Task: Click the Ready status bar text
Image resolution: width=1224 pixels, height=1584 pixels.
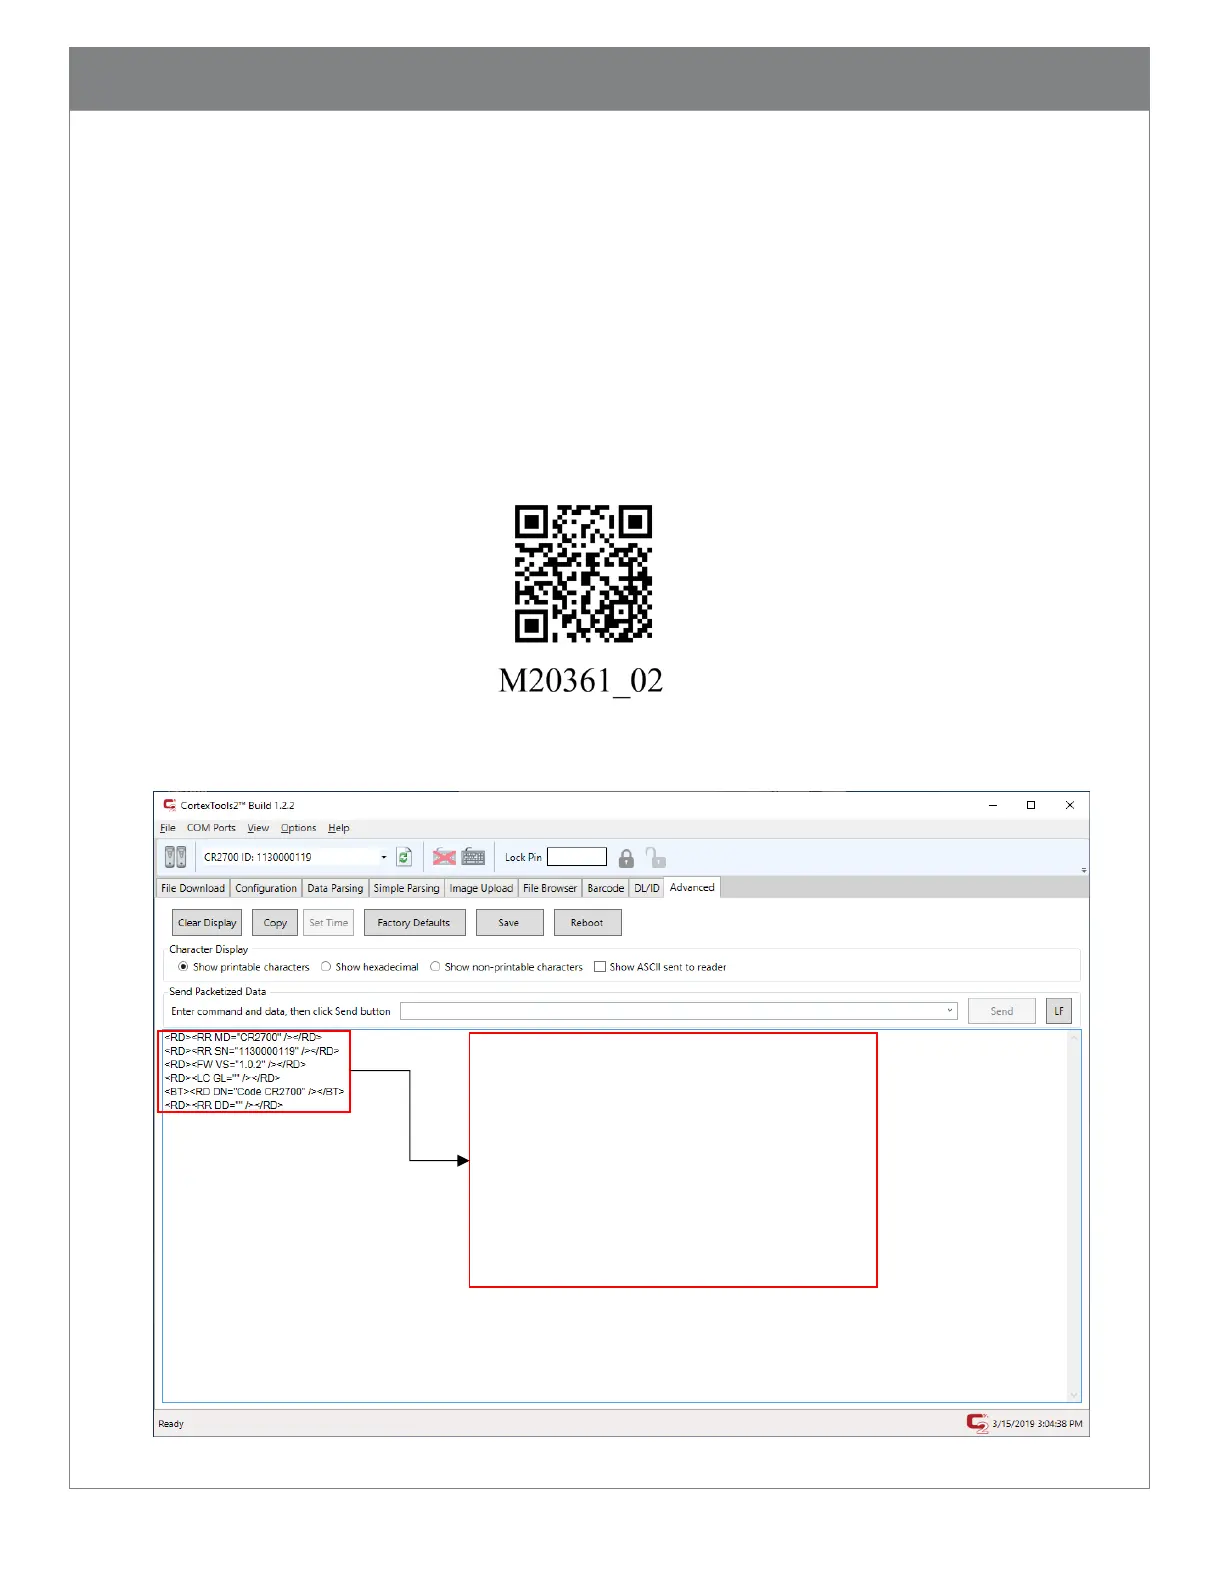Action: coord(171,1424)
